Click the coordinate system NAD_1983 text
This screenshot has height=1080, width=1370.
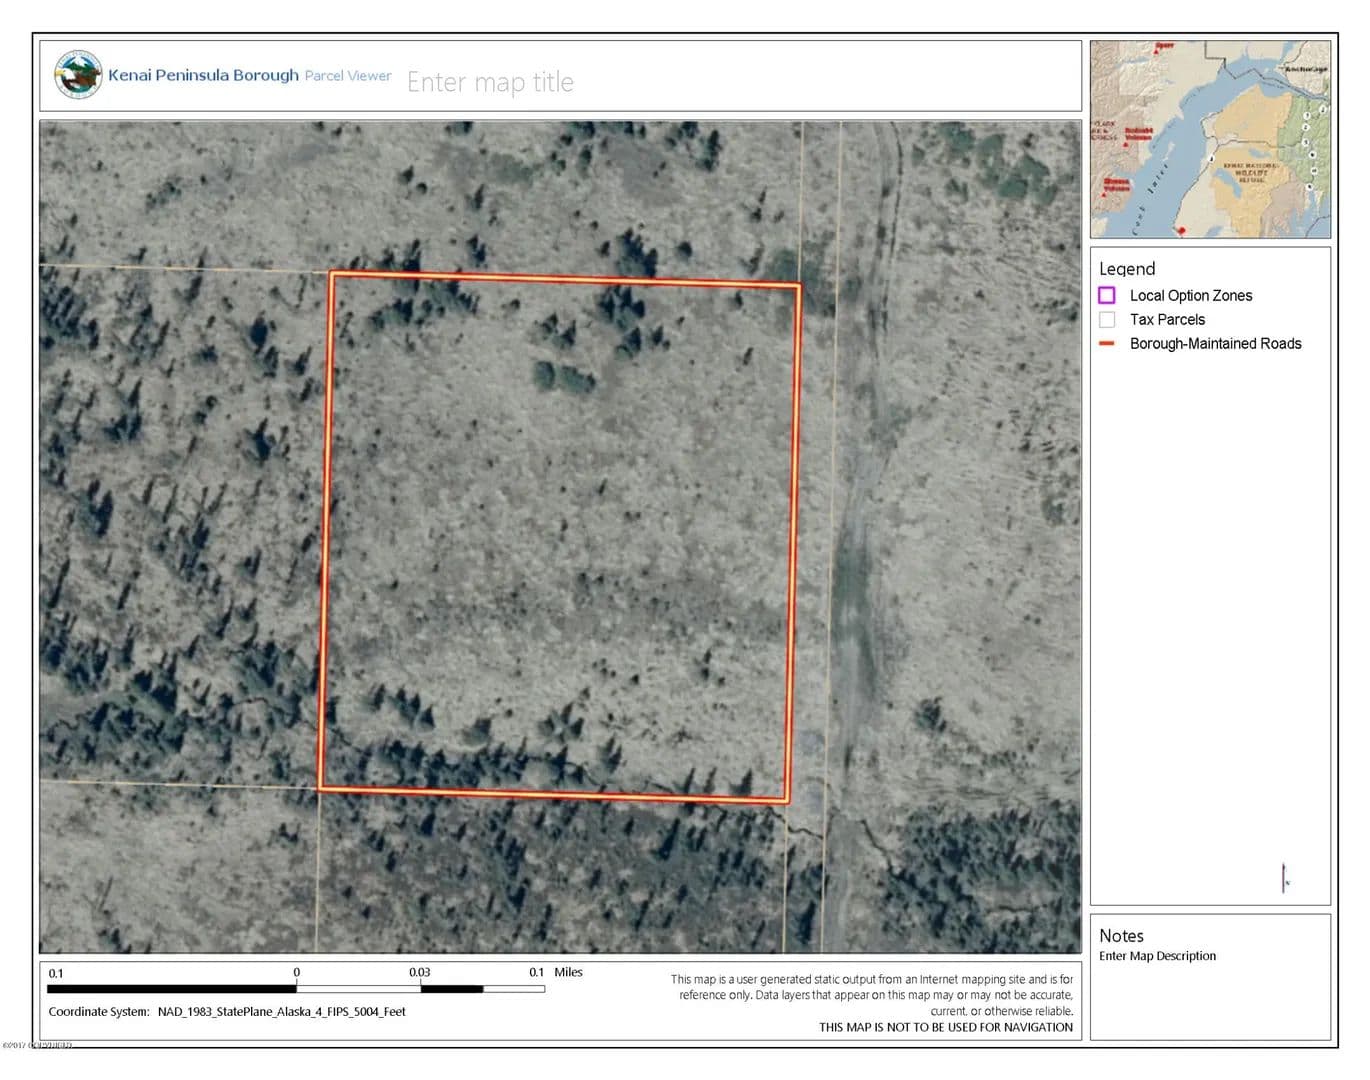(x=281, y=1012)
